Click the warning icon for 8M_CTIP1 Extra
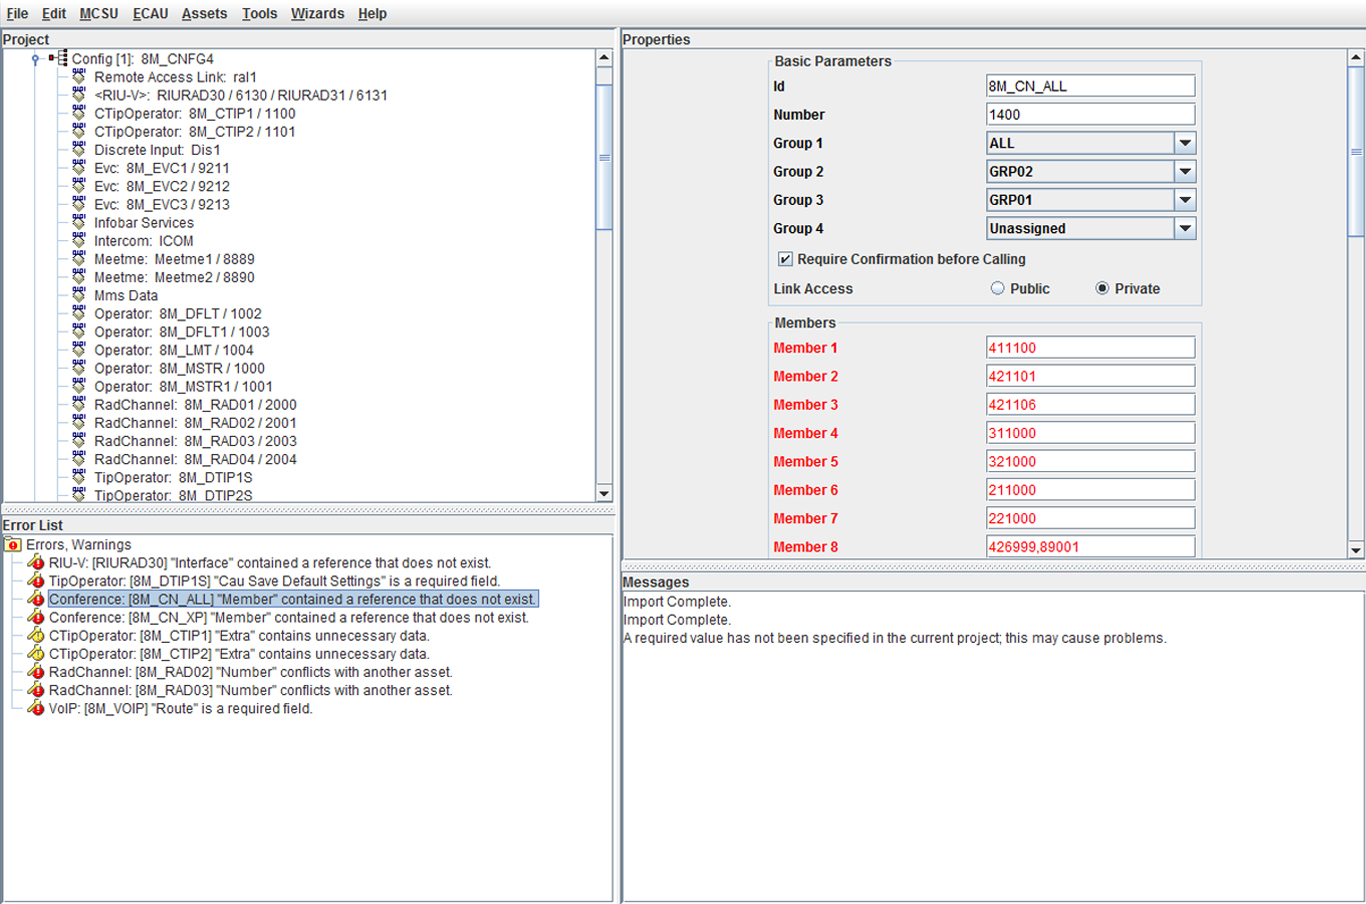Image resolution: width=1366 pixels, height=904 pixels. coord(36,635)
